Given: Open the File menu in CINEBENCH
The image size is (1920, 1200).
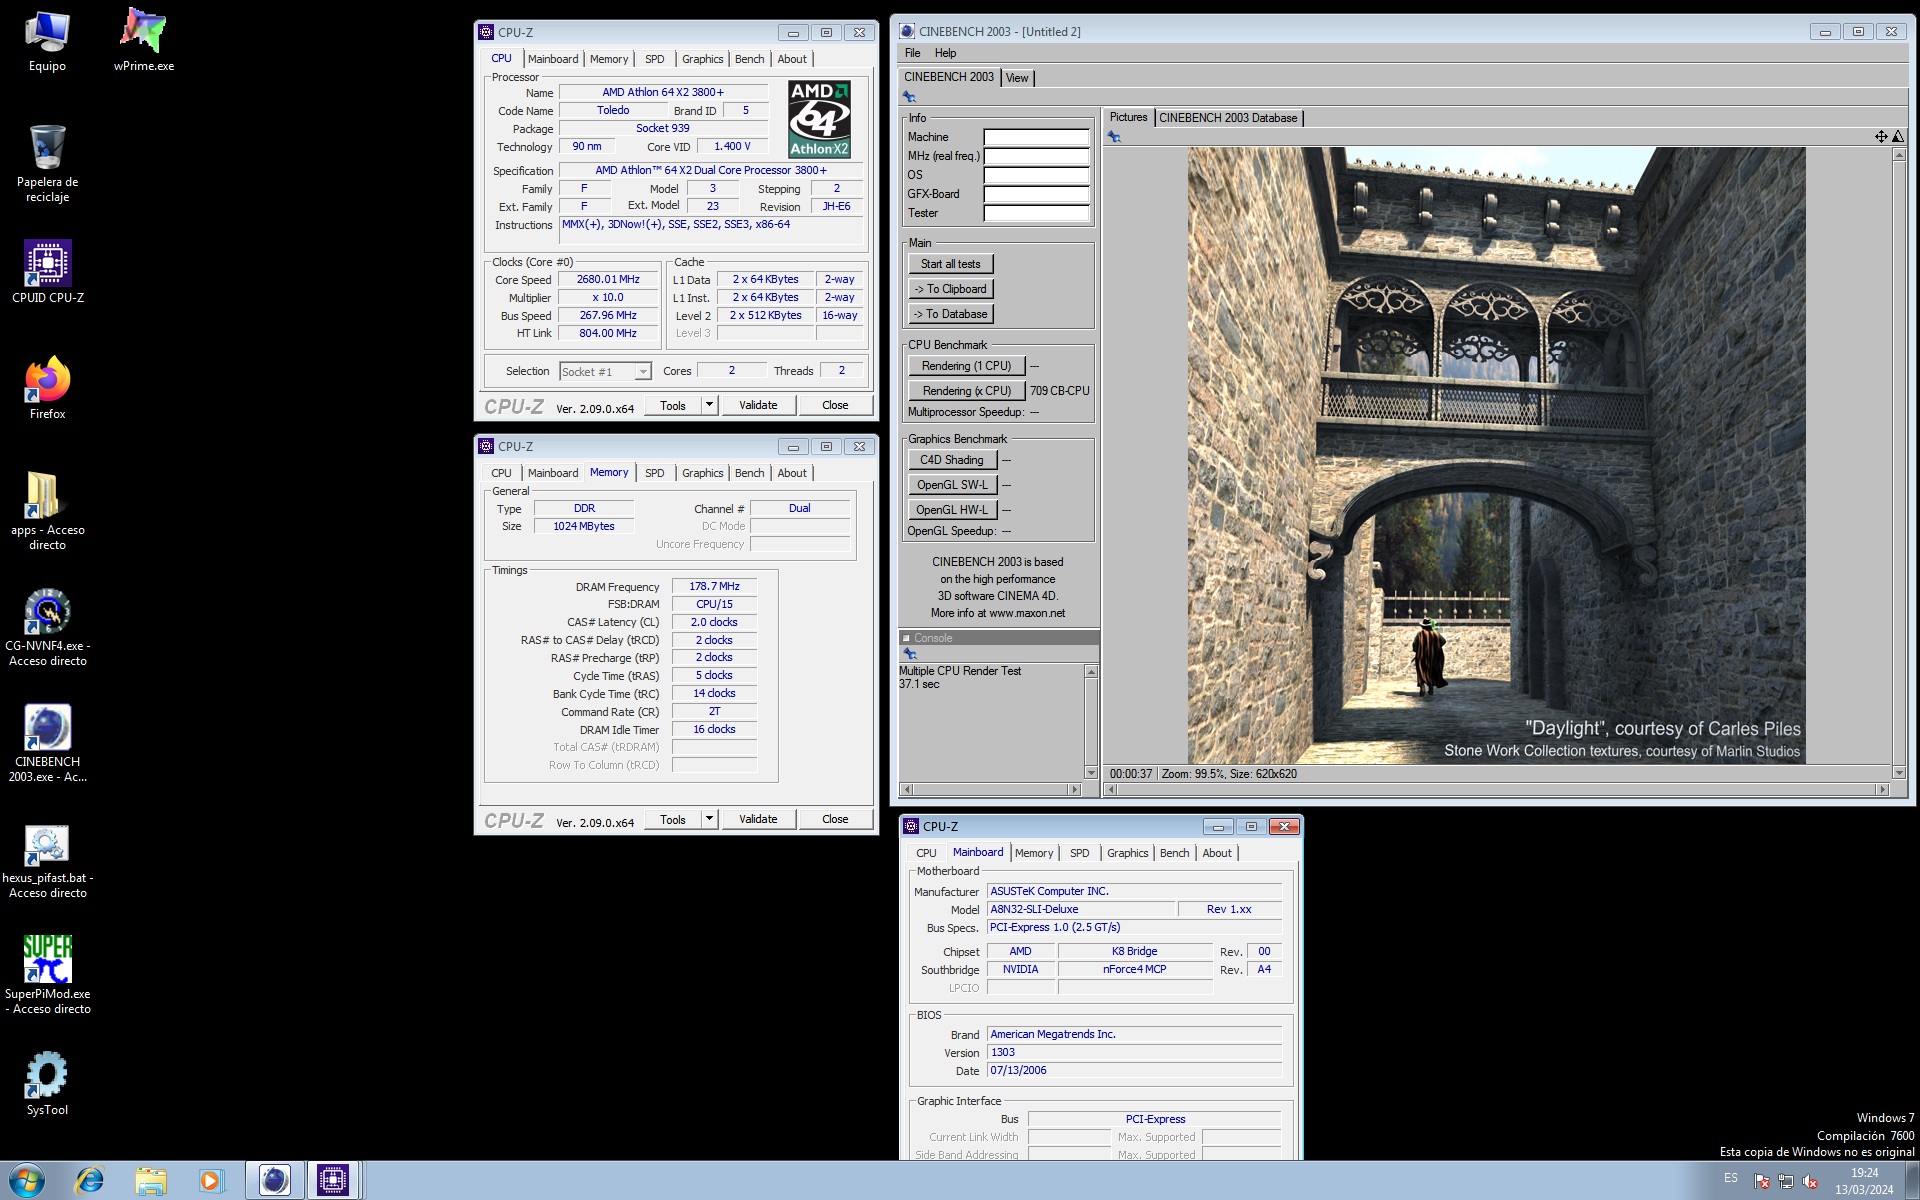Looking at the screenshot, I should pyautogui.click(x=912, y=53).
